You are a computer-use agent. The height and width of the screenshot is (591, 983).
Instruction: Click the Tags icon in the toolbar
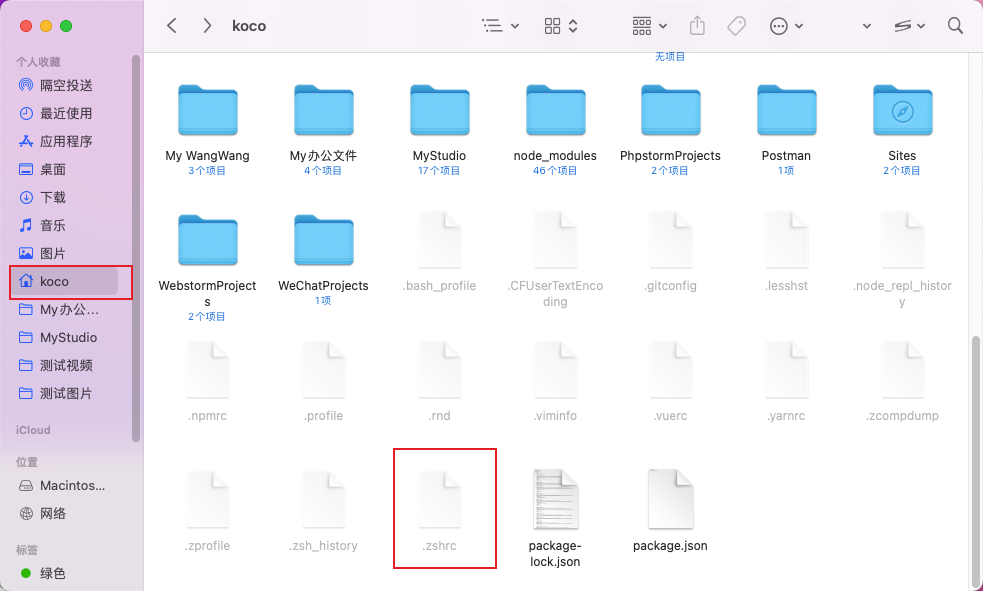736,25
